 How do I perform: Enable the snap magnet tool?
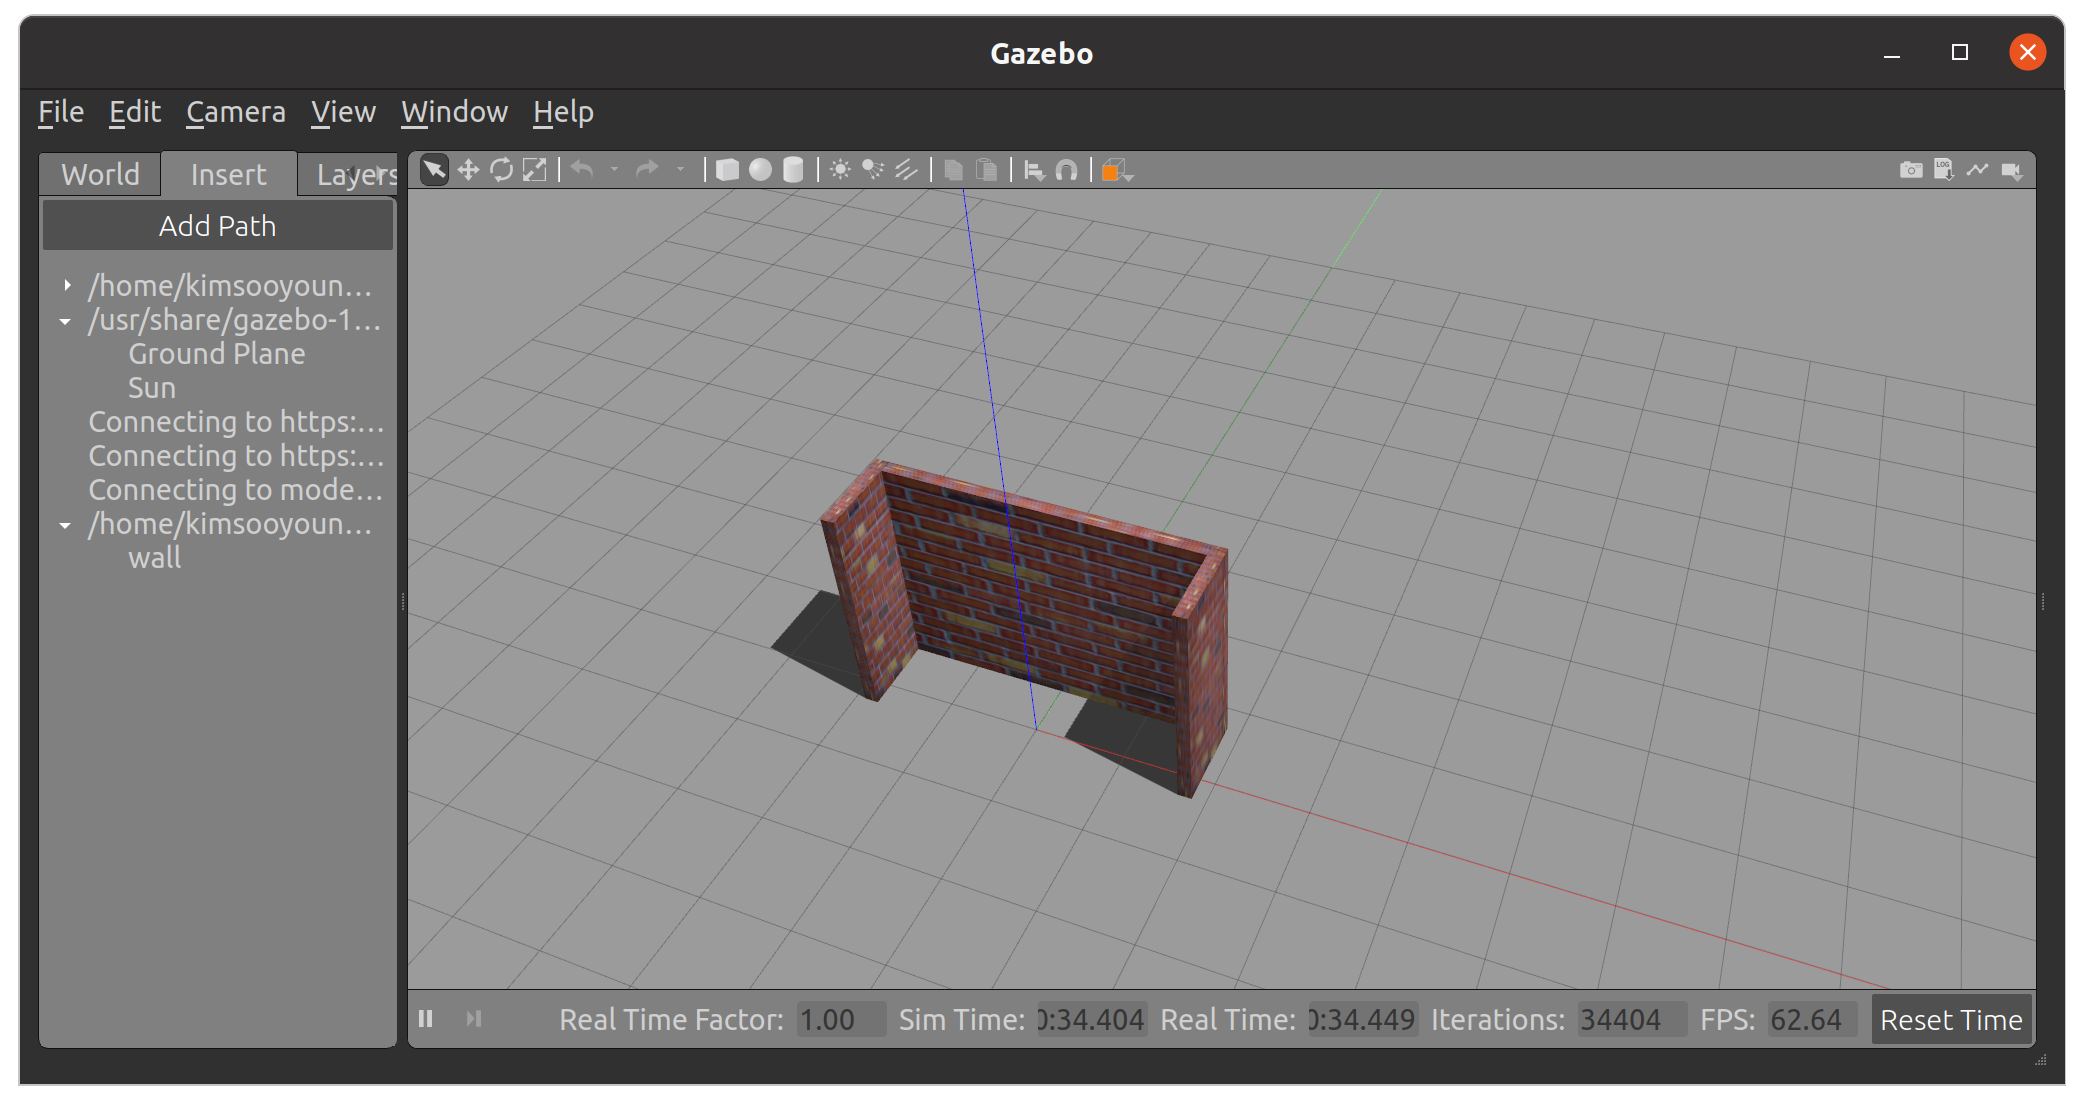[x=1067, y=171]
